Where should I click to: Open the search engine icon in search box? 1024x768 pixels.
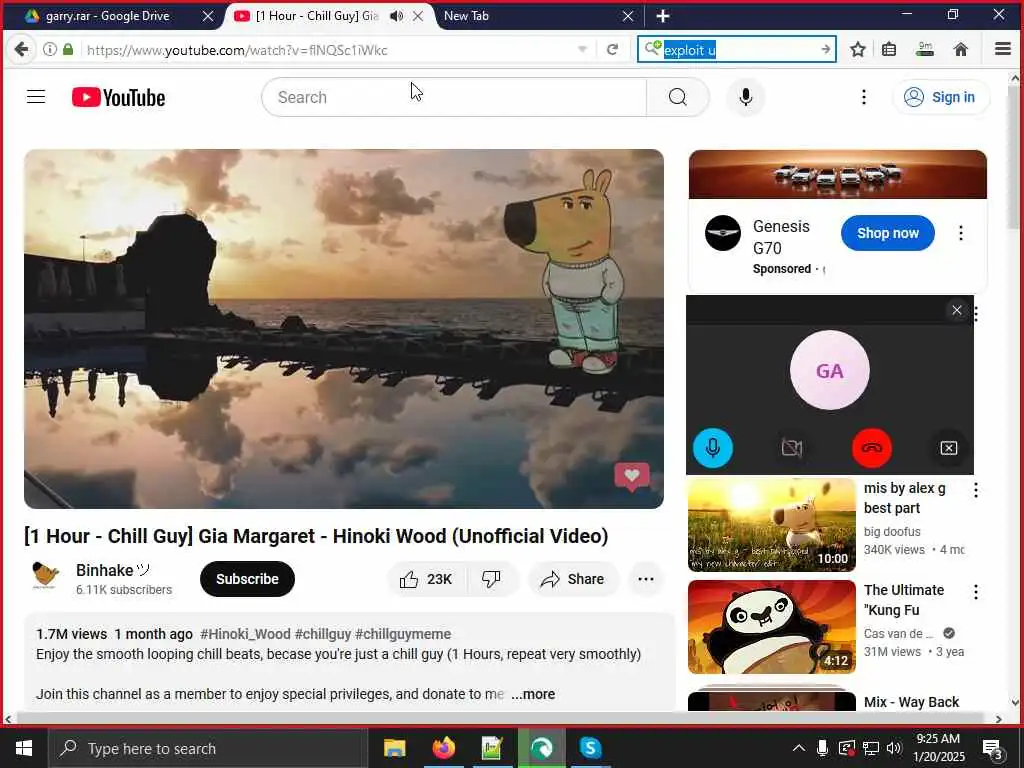coord(652,49)
